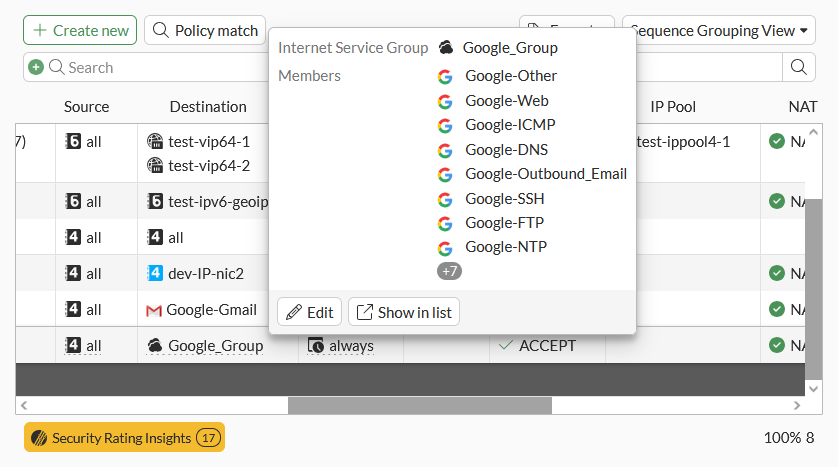Click the Google-DNS member icon
Image resolution: width=838 pixels, height=467 pixels.
tap(445, 150)
